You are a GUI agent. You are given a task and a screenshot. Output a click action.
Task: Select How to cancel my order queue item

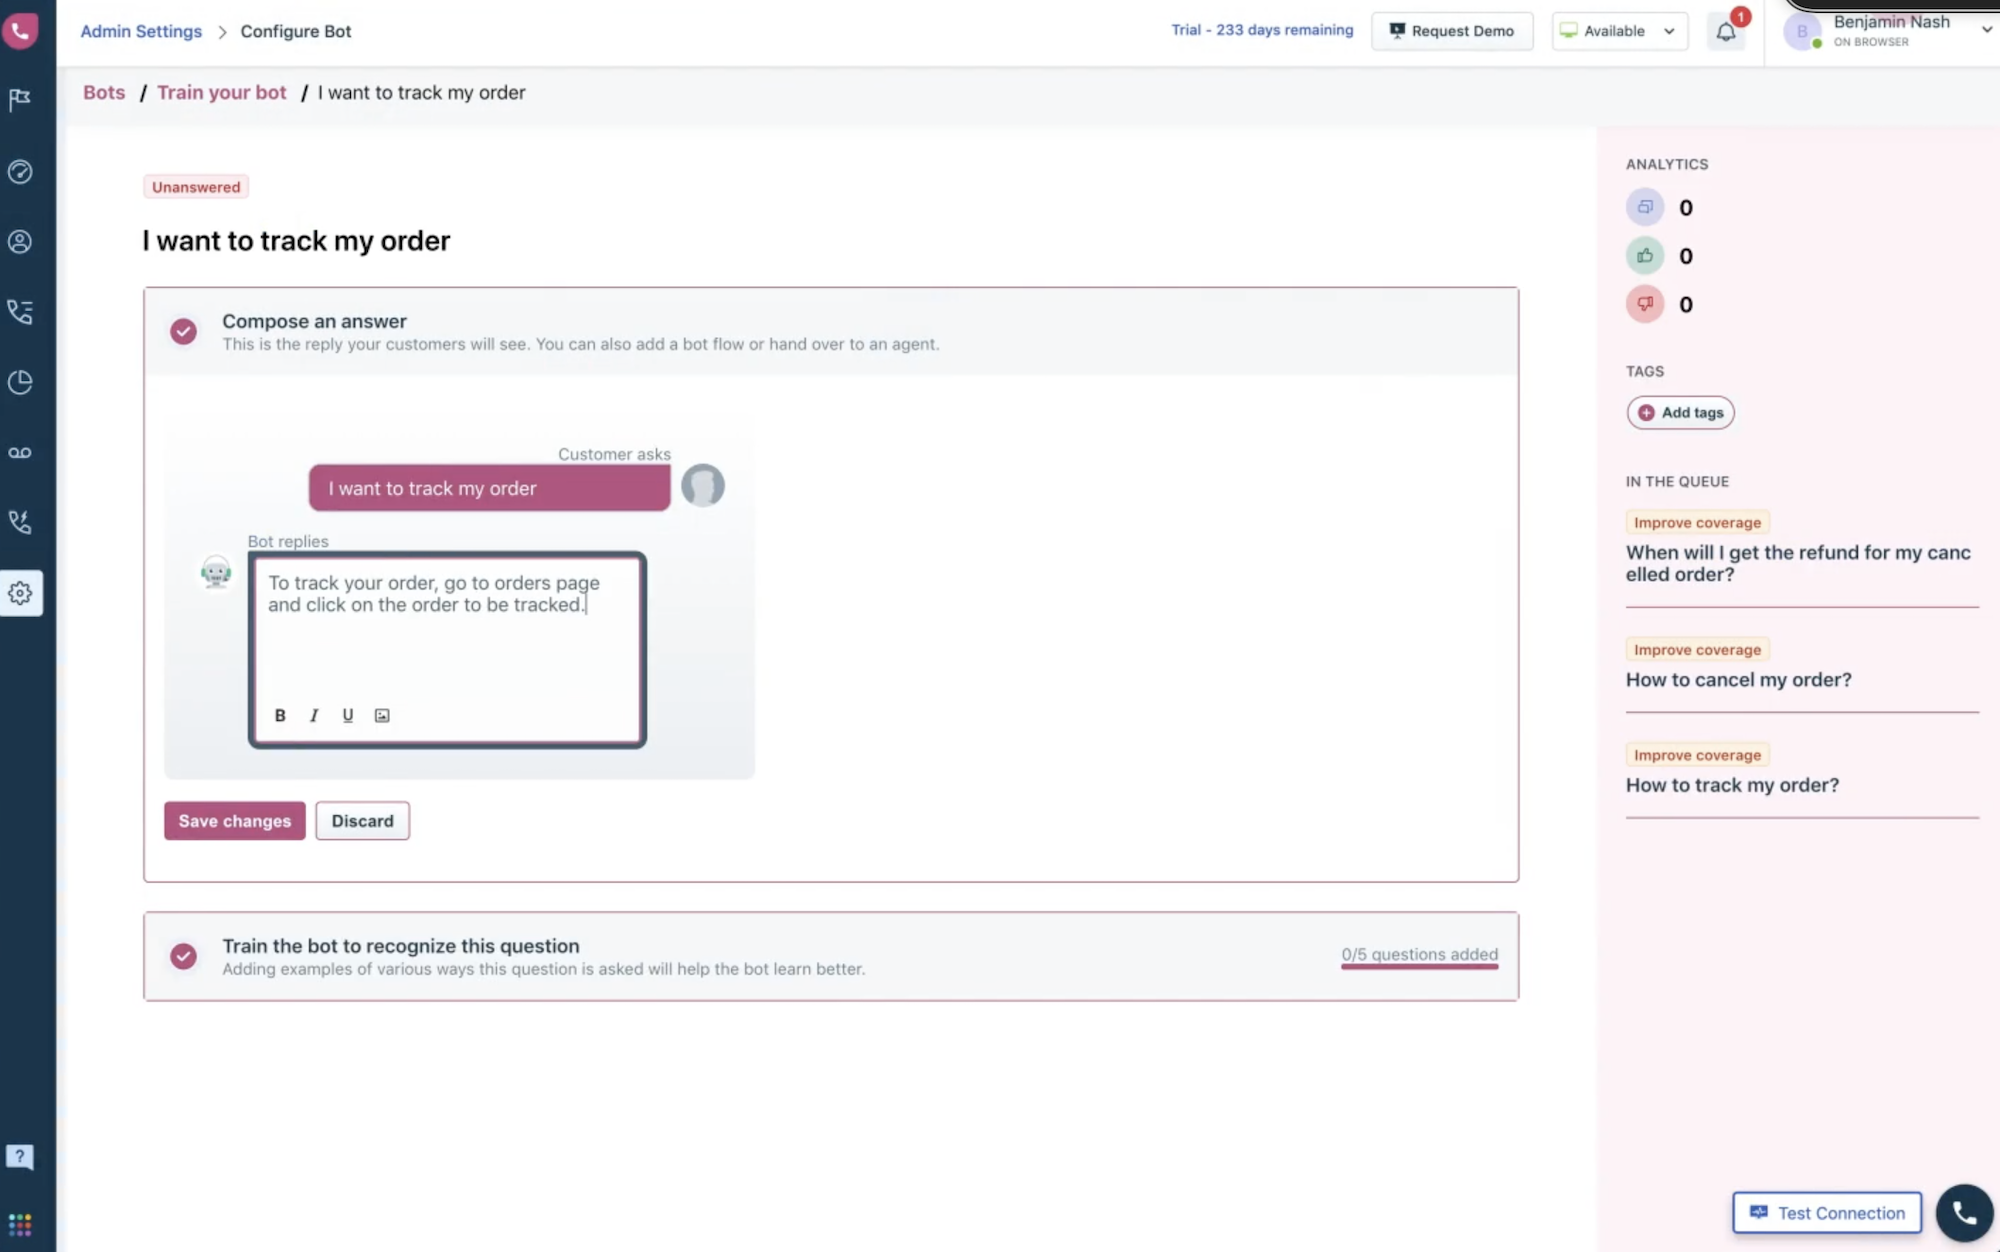click(x=1738, y=679)
